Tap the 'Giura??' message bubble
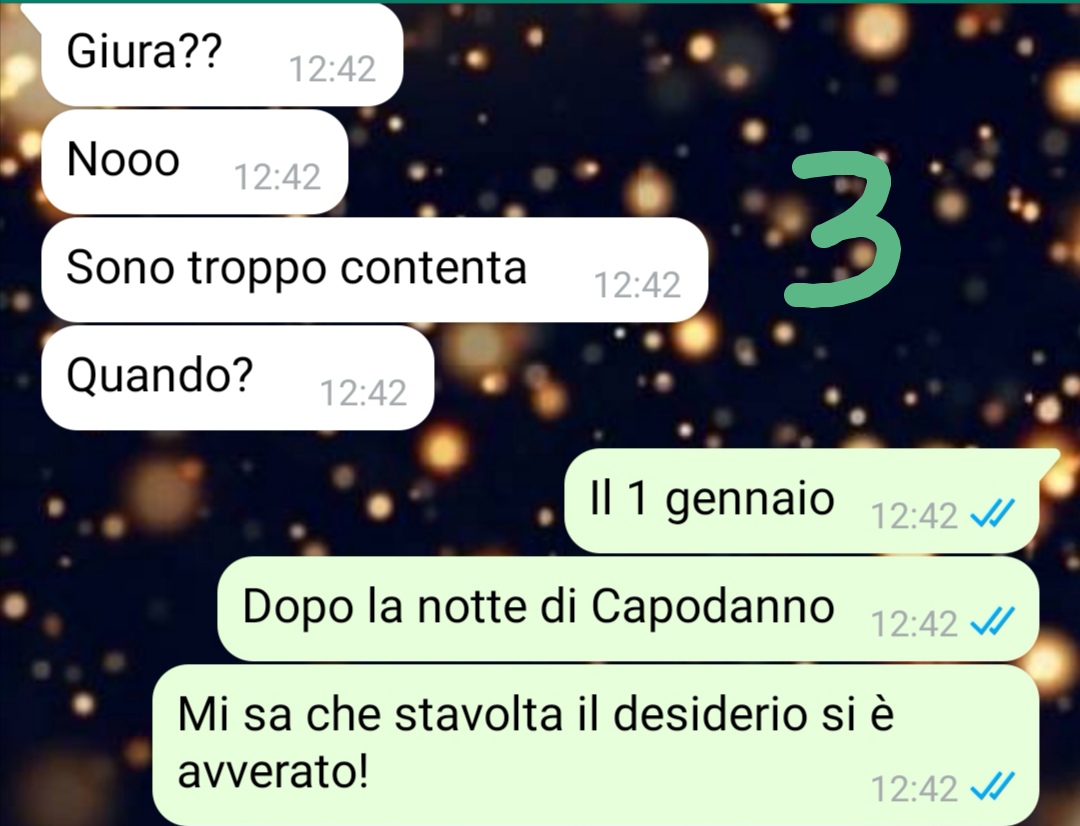The image size is (1080, 826). click(222, 55)
